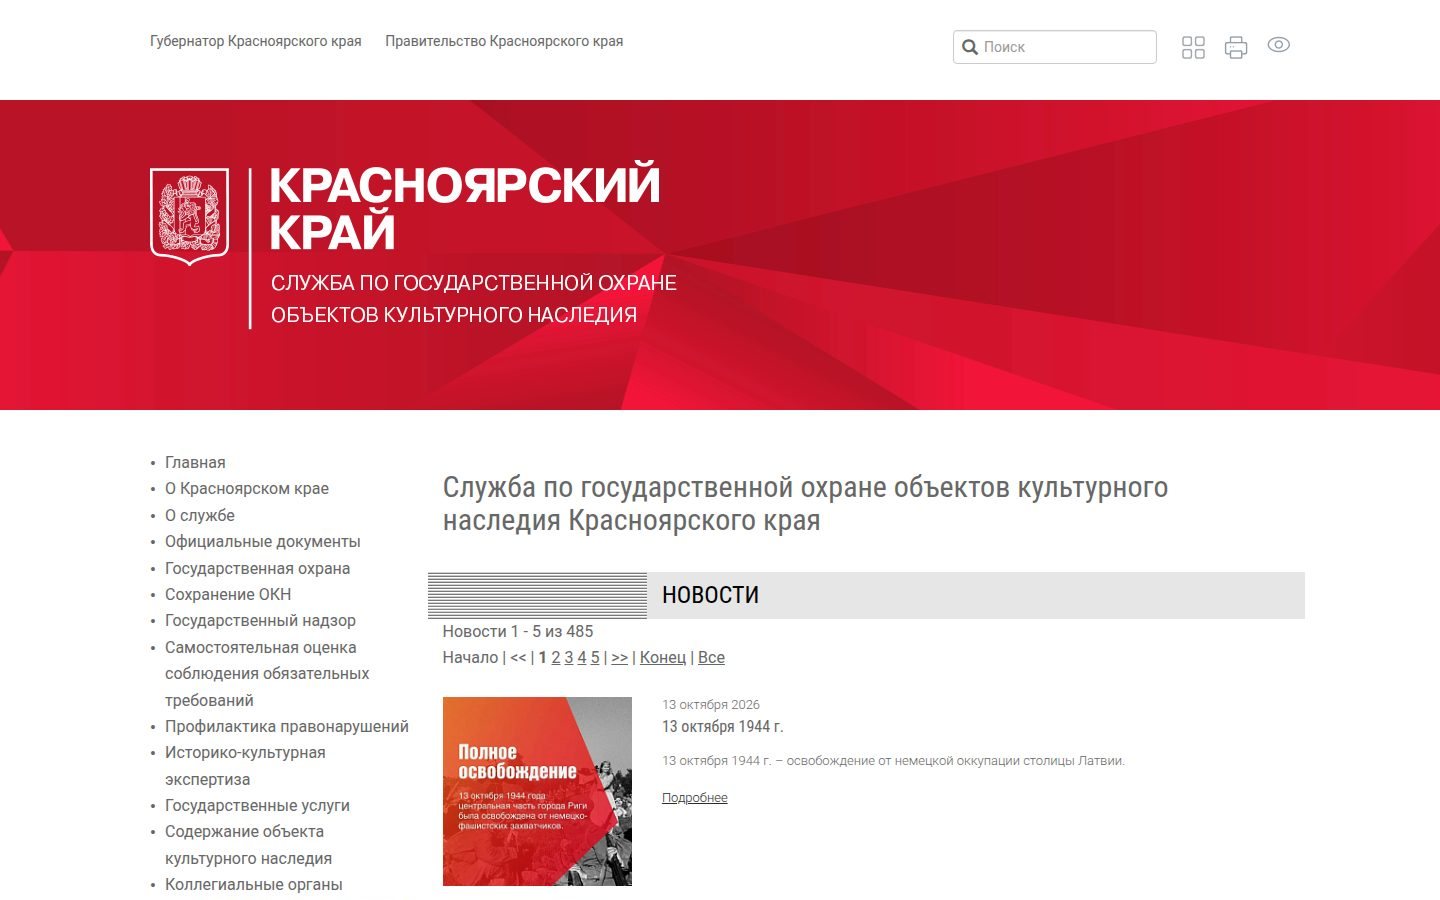This screenshot has width=1440, height=900.
Task: Open the site map grid icon
Action: click(1193, 47)
